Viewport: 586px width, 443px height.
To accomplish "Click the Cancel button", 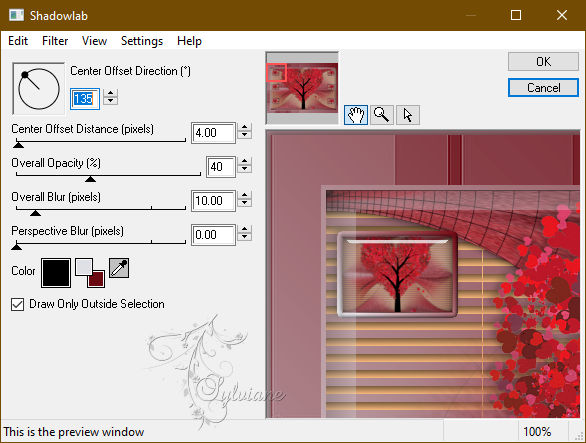I will click(x=543, y=88).
